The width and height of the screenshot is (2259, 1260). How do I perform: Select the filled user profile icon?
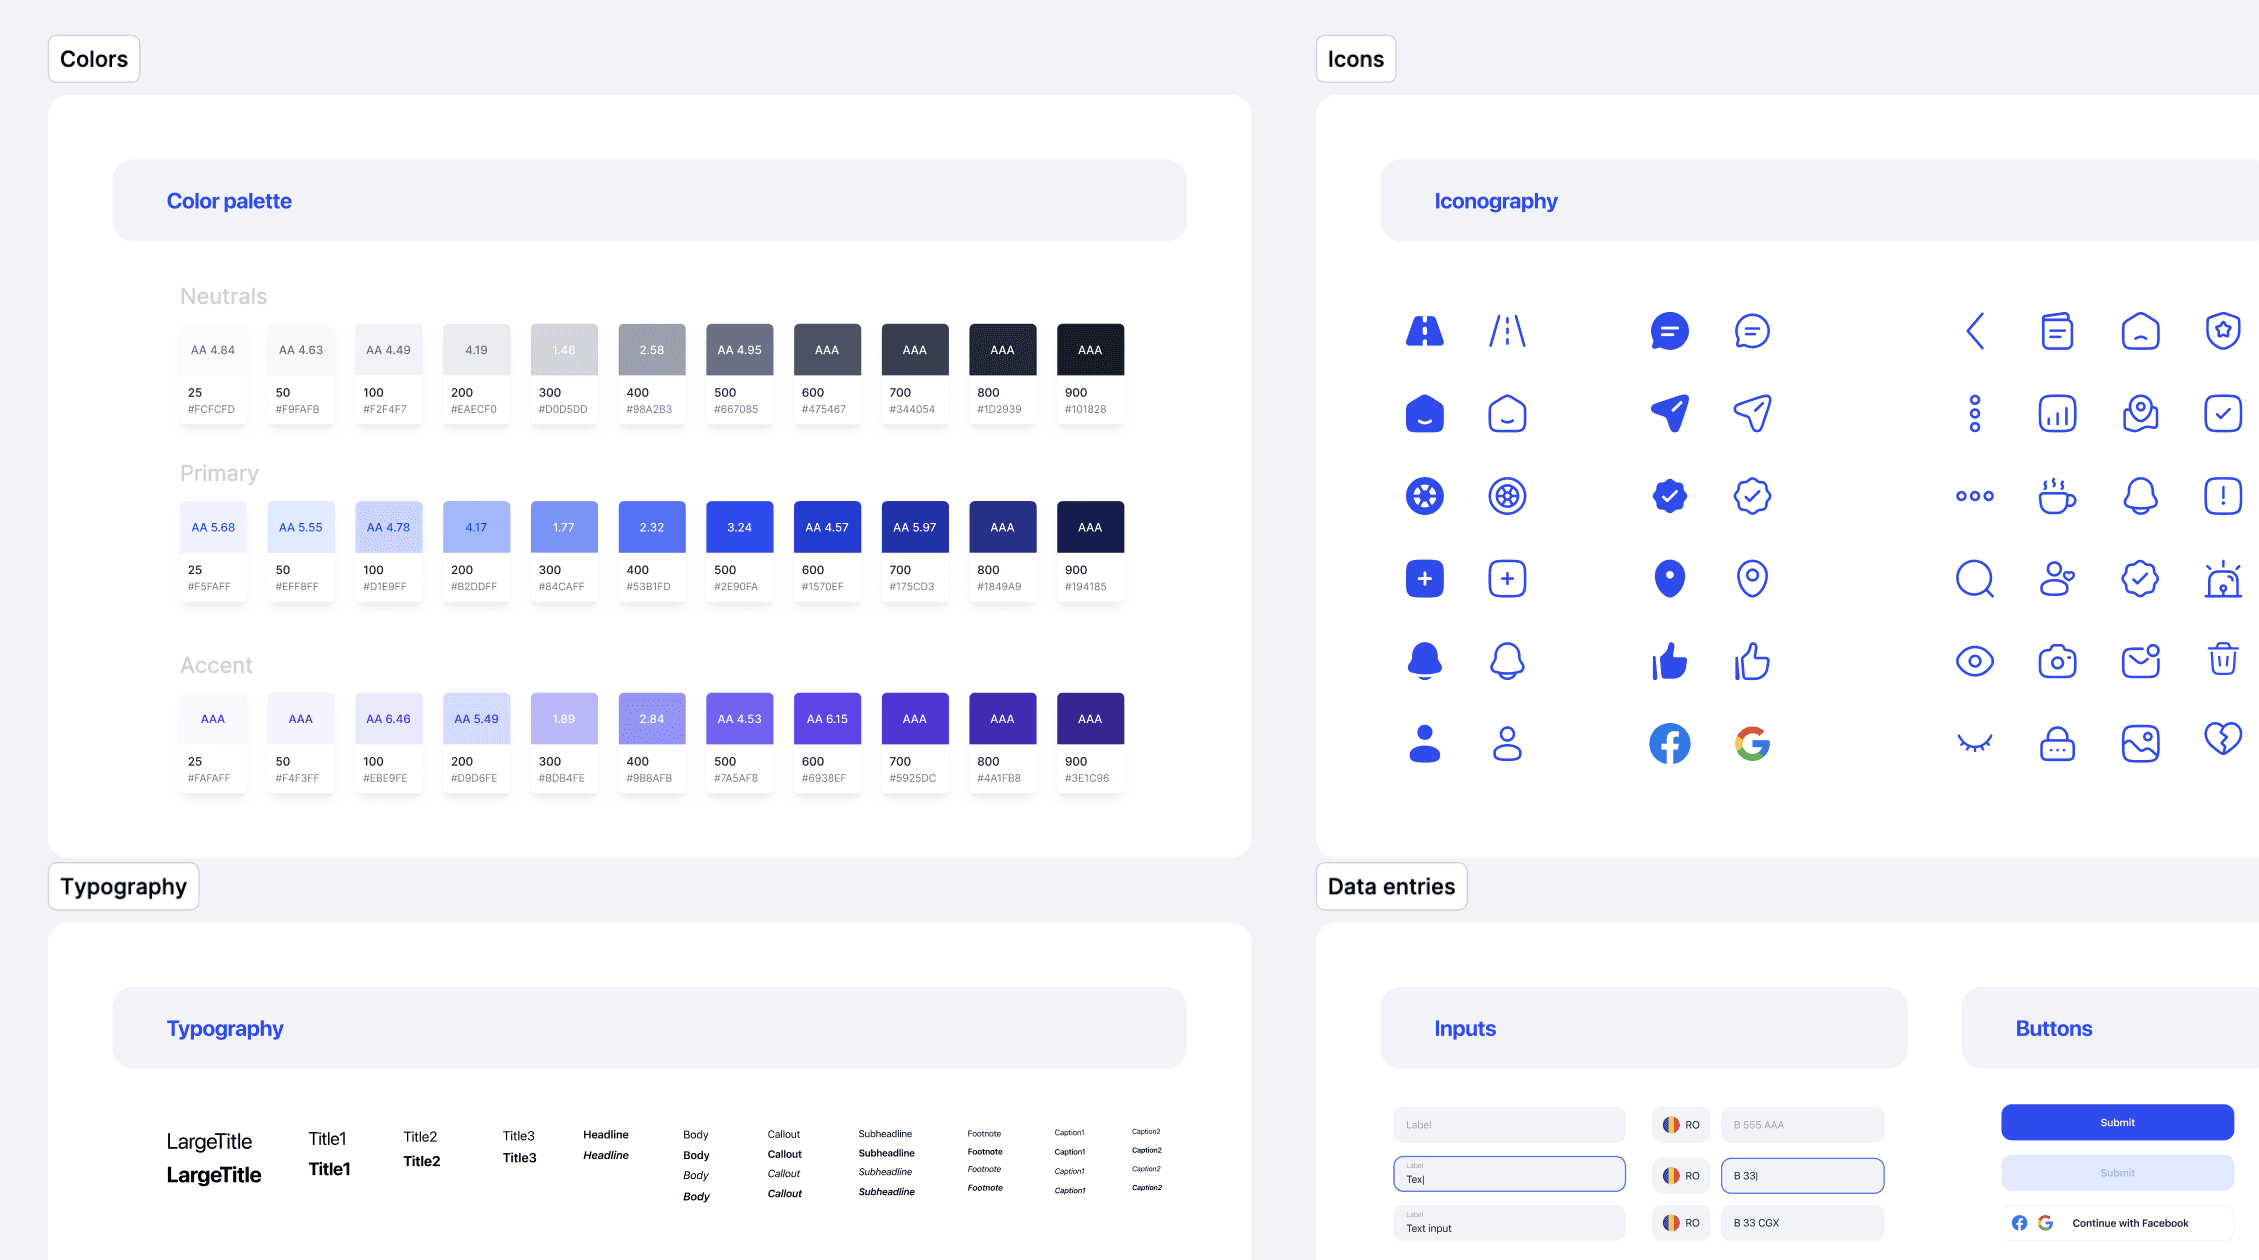(1424, 744)
